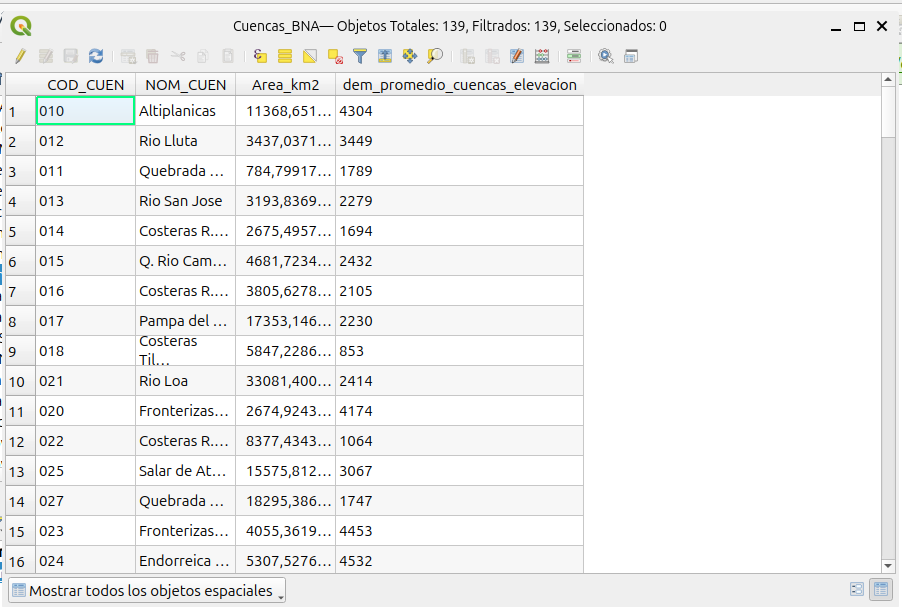Invert the current feature selection
This screenshot has width=902, height=607.
pyautogui.click(x=310, y=57)
